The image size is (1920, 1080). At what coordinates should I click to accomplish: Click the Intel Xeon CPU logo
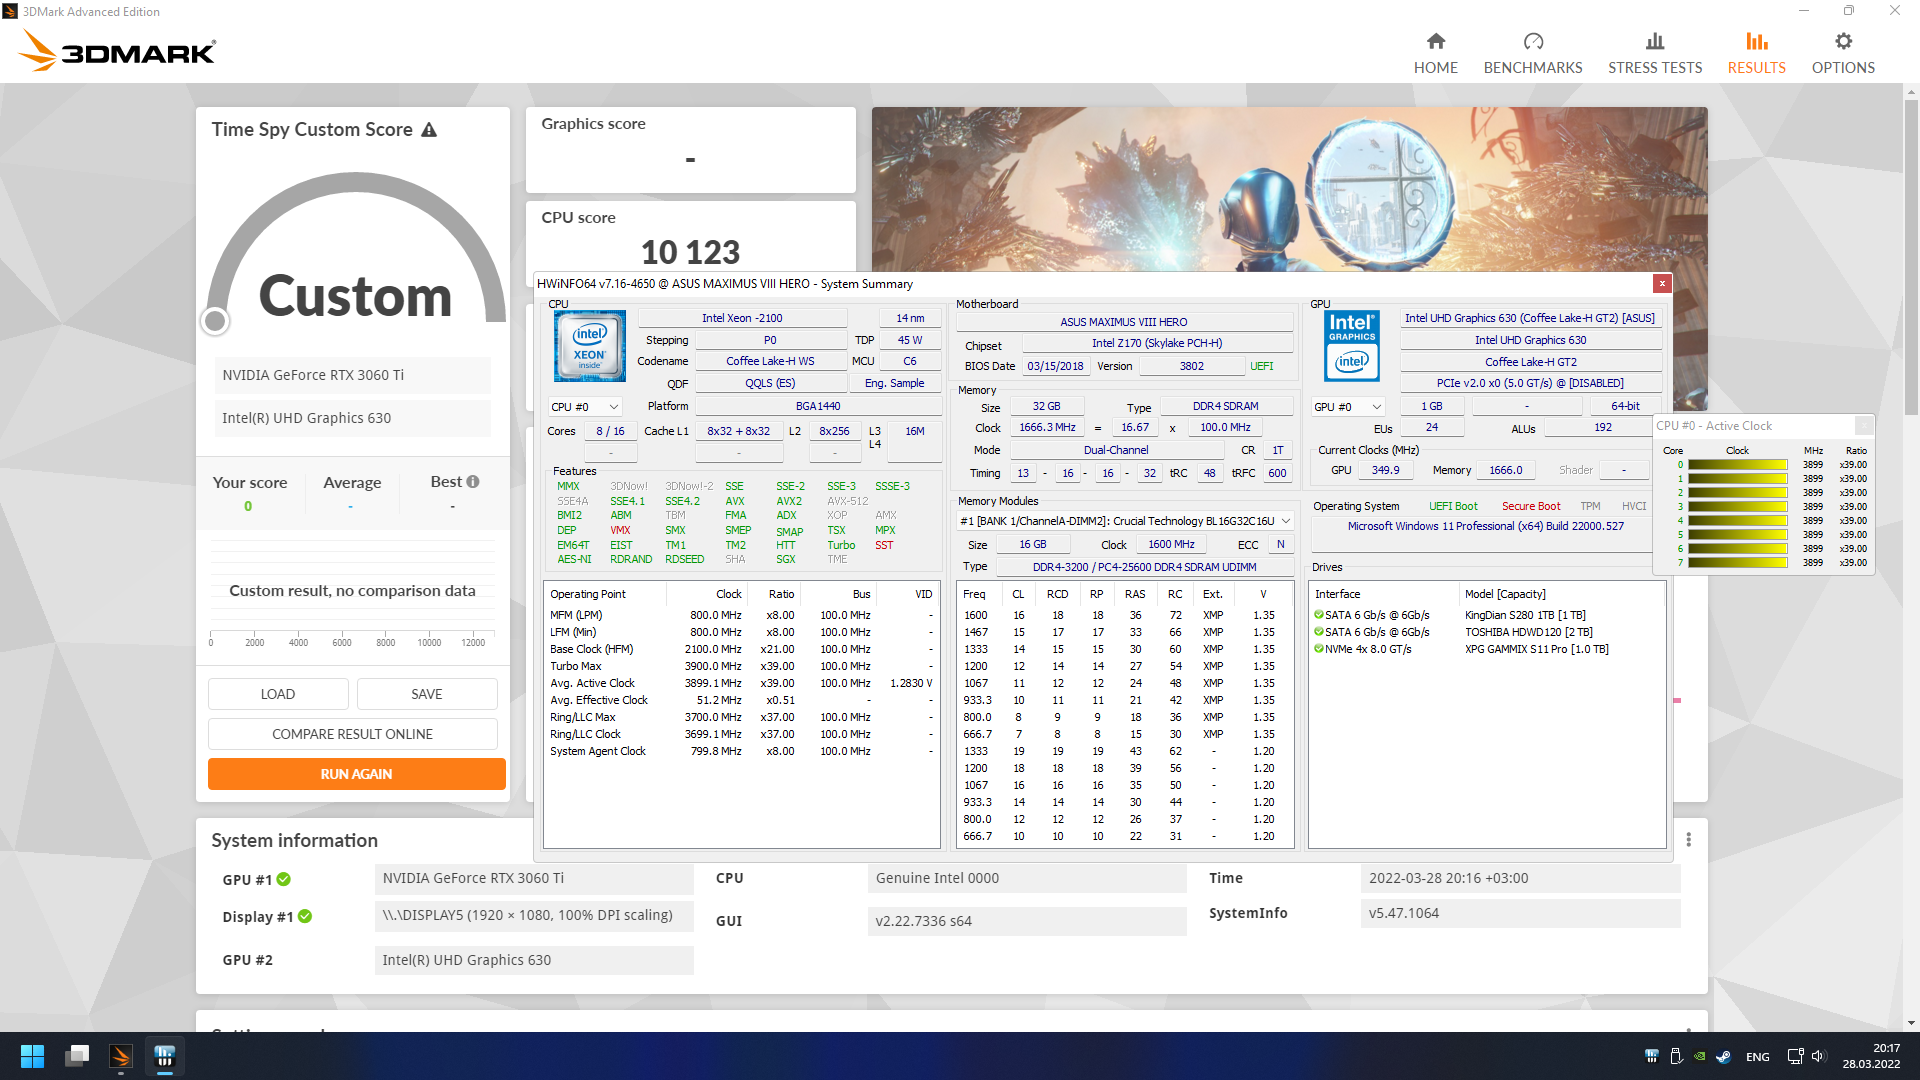pyautogui.click(x=589, y=346)
